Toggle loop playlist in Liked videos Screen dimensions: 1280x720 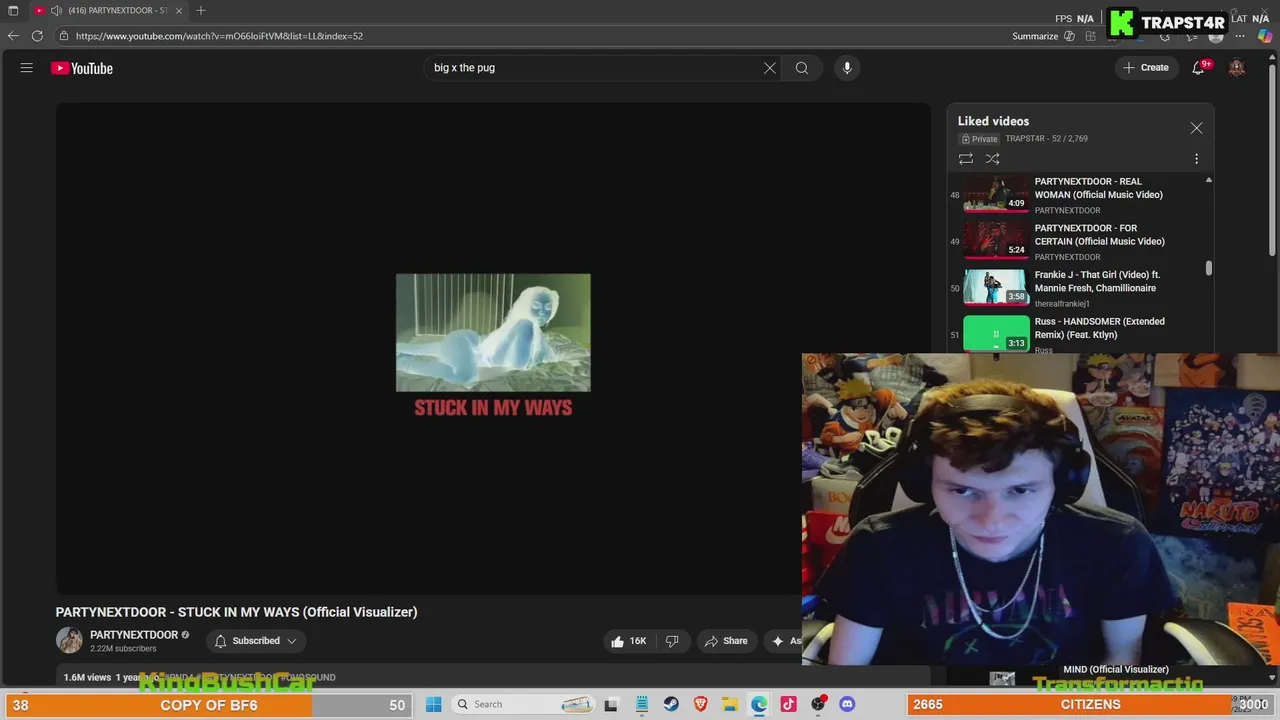[966, 159]
